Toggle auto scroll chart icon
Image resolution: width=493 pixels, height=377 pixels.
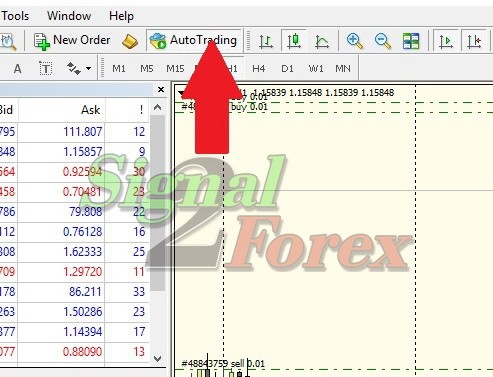coord(446,41)
